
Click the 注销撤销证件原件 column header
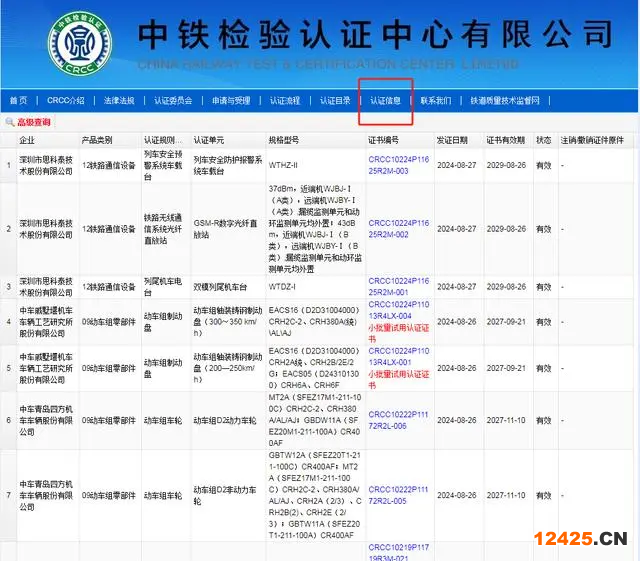coord(592,140)
